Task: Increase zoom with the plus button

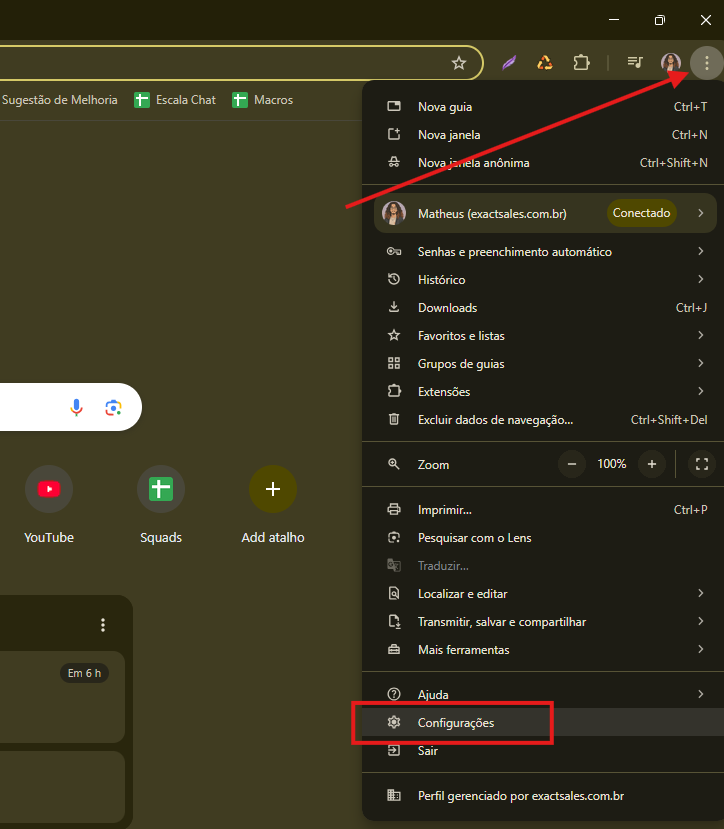Action: pyautogui.click(x=652, y=464)
